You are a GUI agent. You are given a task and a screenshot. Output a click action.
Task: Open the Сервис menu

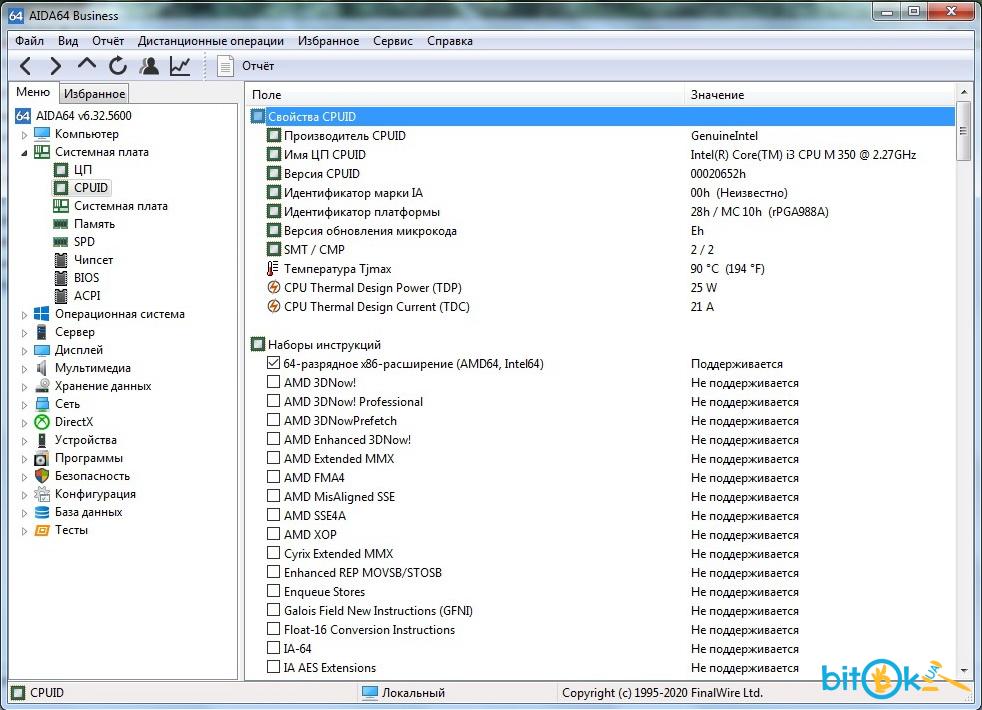pyautogui.click(x=393, y=41)
